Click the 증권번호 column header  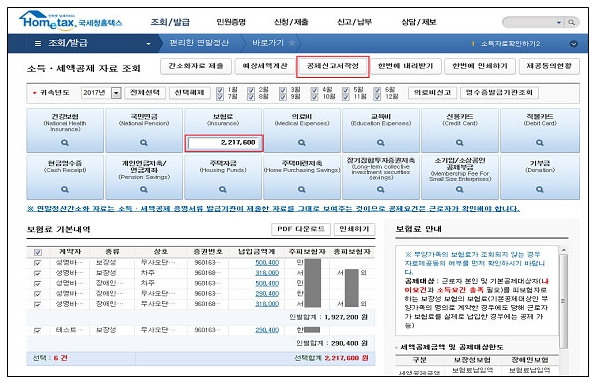click(x=208, y=252)
